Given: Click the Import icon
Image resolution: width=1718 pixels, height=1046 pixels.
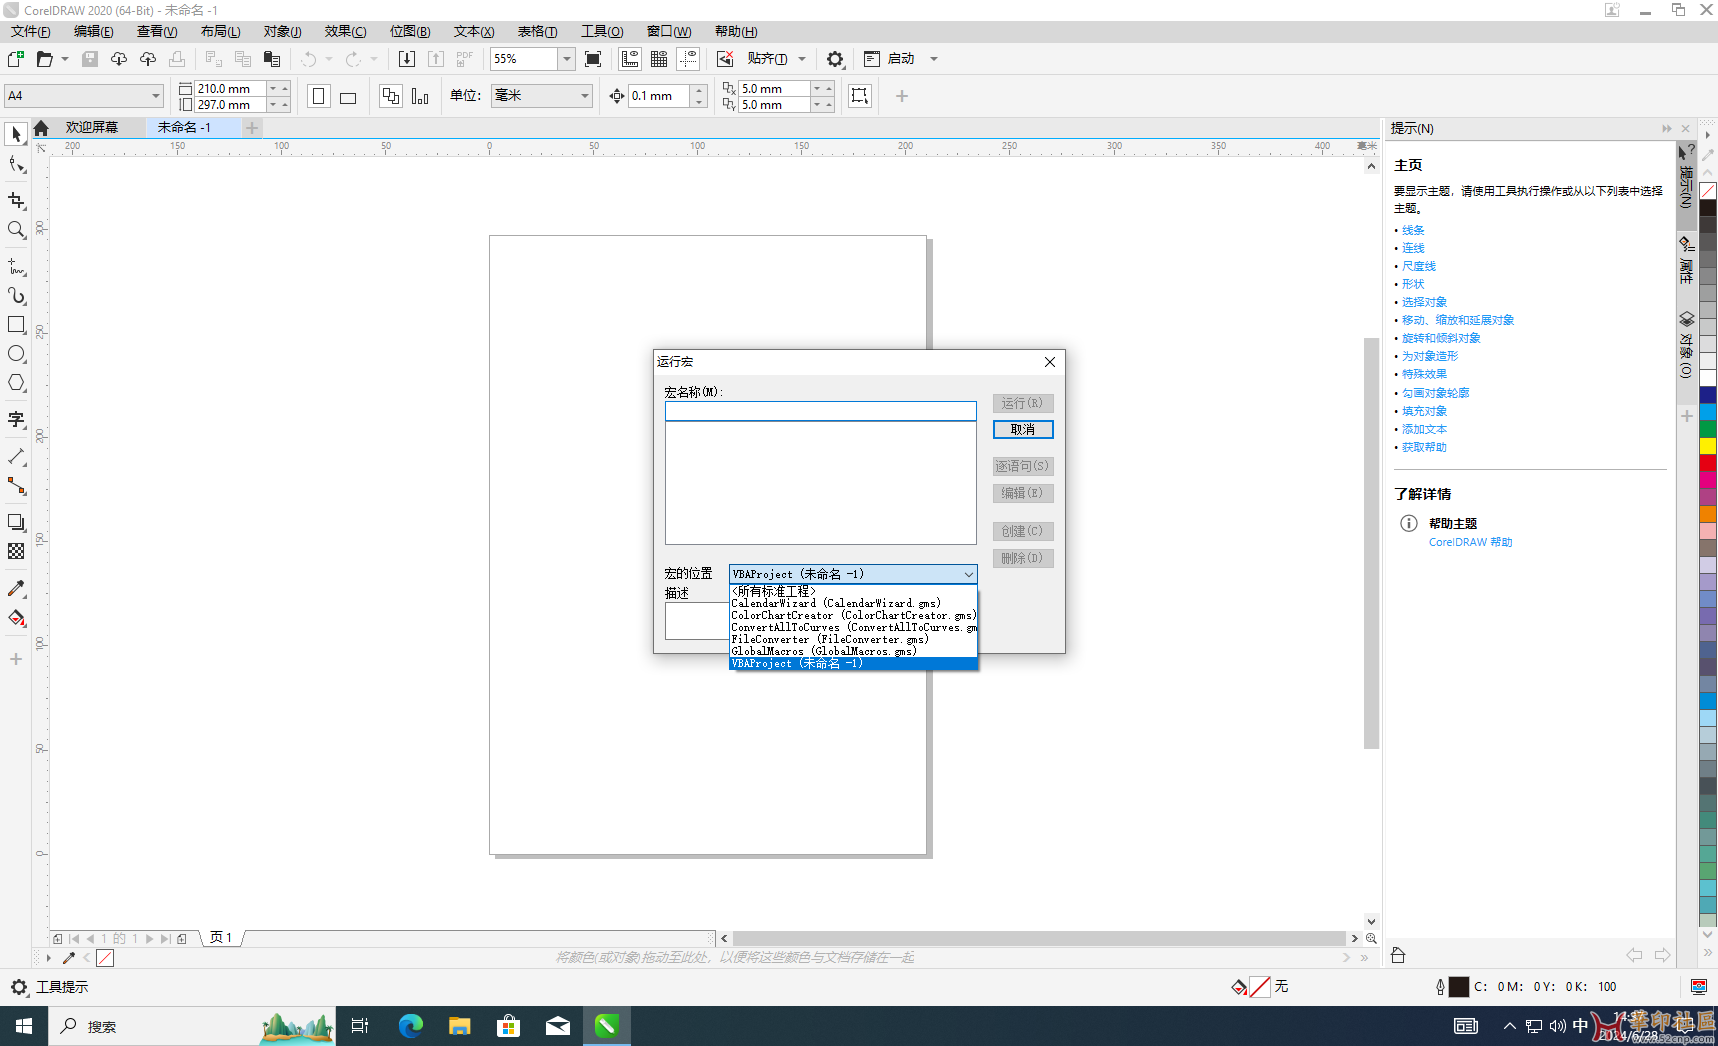Looking at the screenshot, I should (407, 59).
